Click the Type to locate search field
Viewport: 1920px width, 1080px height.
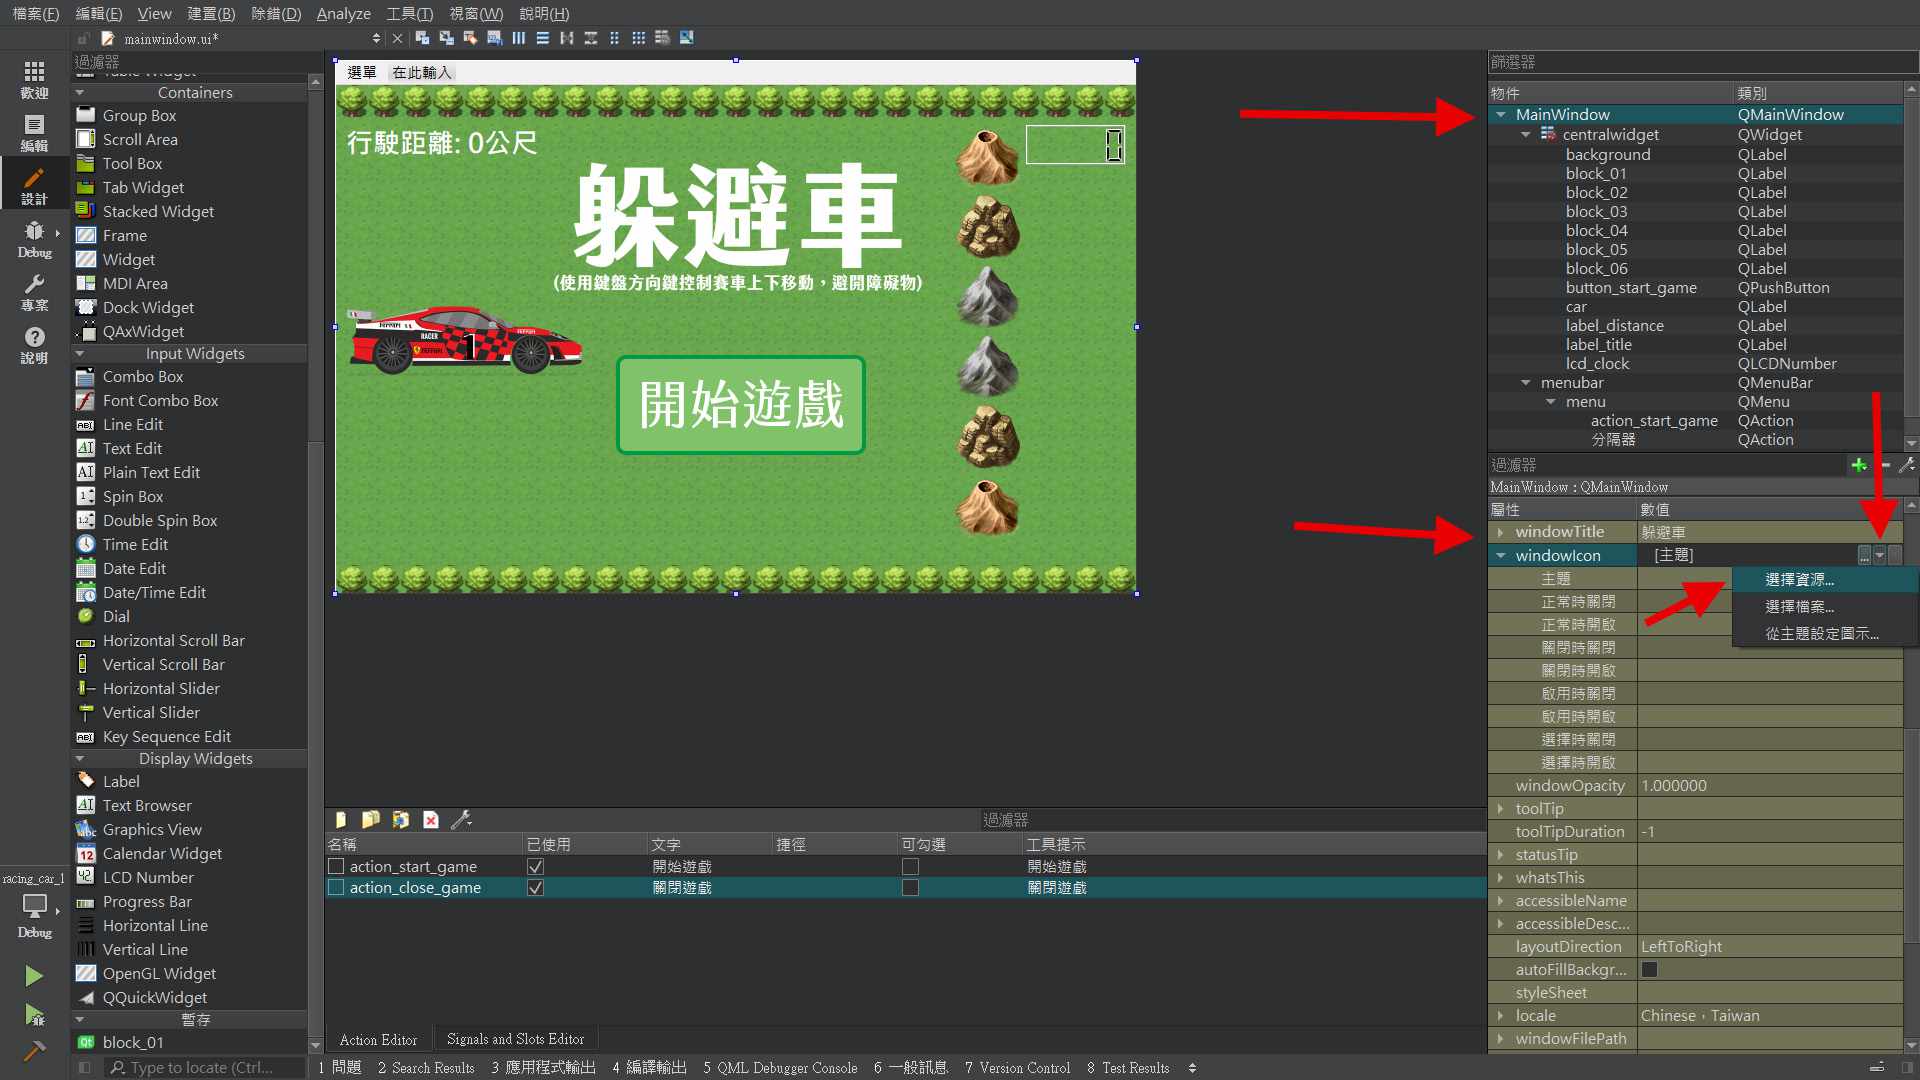(x=200, y=1068)
